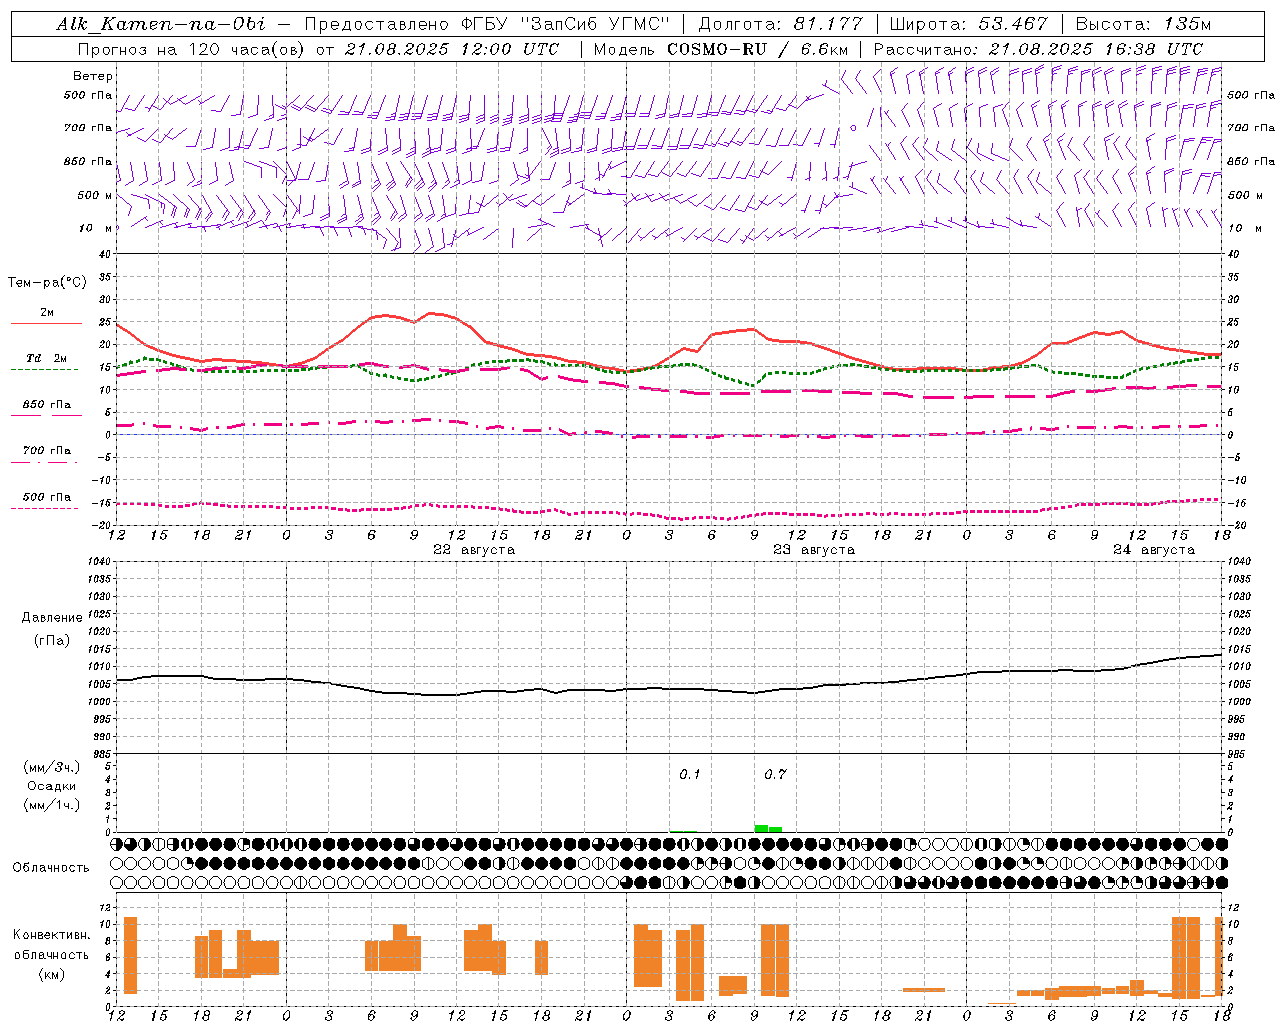This screenshot has width=1280, height=1024.
Task: Click the Облачность cloud cover label
Action: click(x=51, y=868)
